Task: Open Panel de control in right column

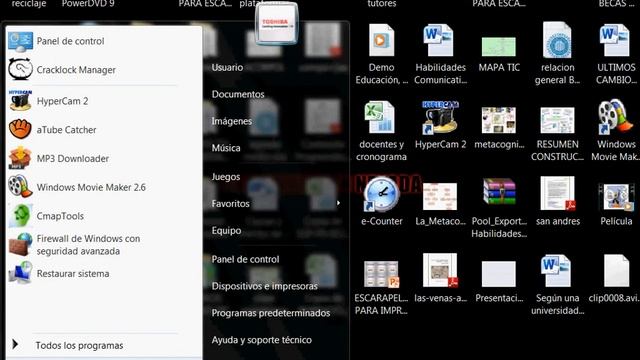Action: pyautogui.click(x=245, y=259)
